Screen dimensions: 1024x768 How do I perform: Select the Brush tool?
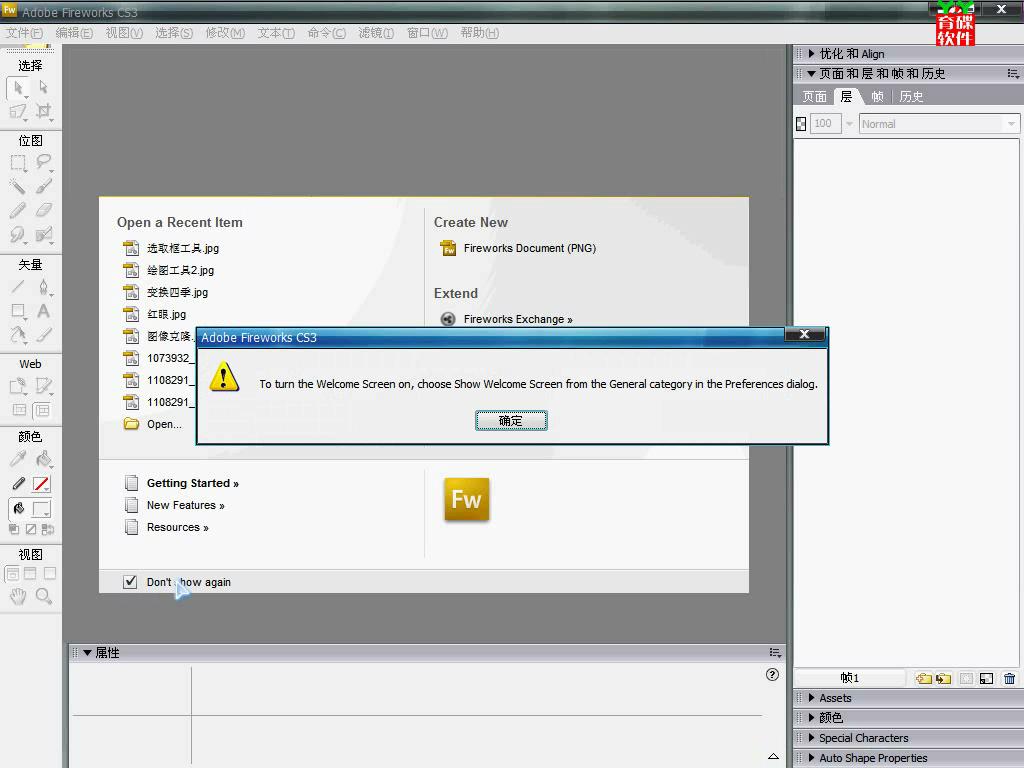[43, 187]
